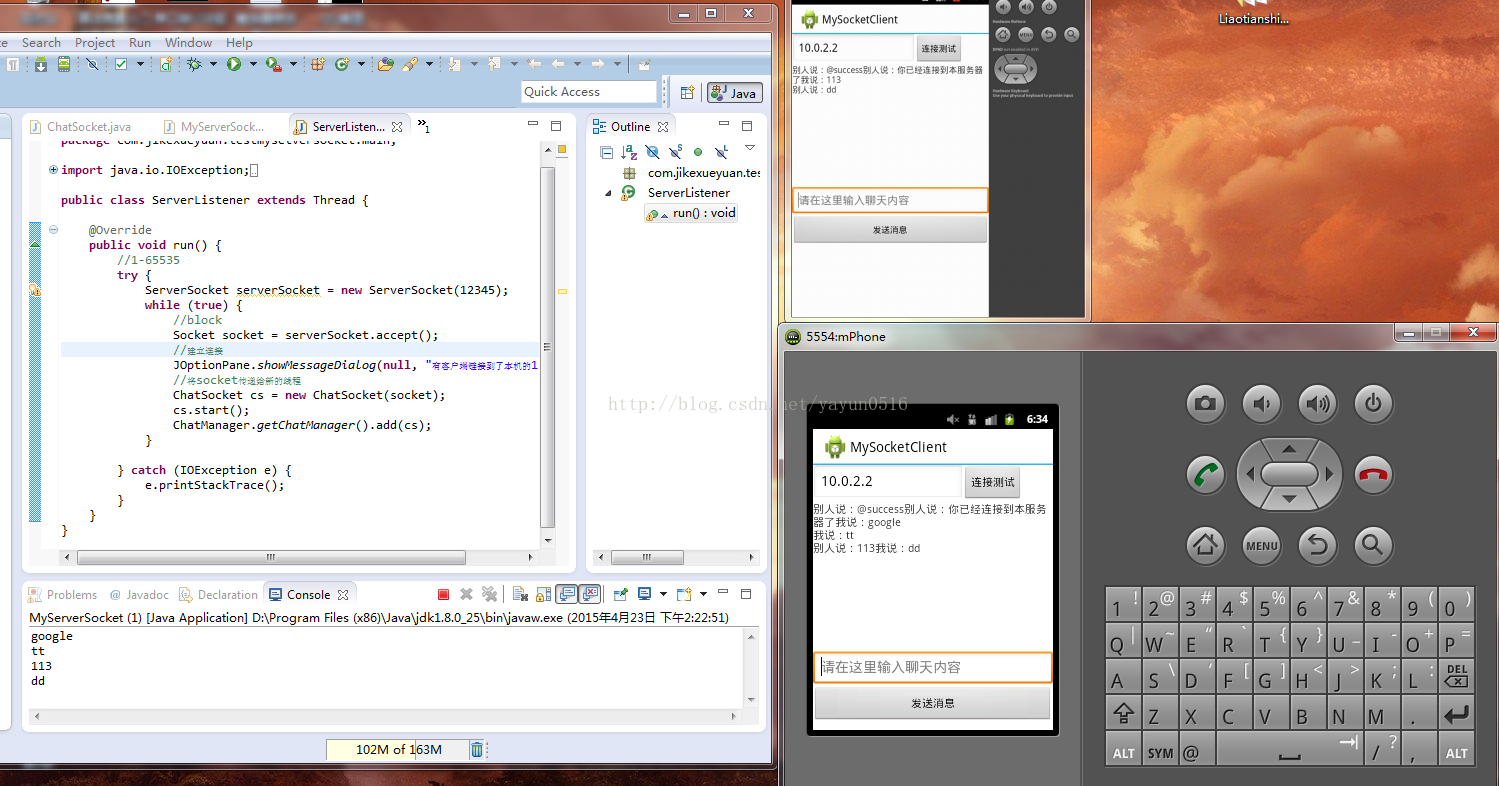Open the Android Virtual Device Manager icon
1499x786 pixels.
[x=64, y=64]
